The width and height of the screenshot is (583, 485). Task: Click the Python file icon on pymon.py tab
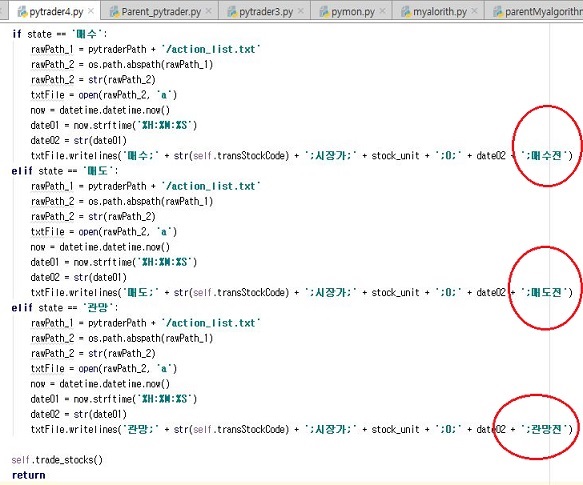[324, 12]
